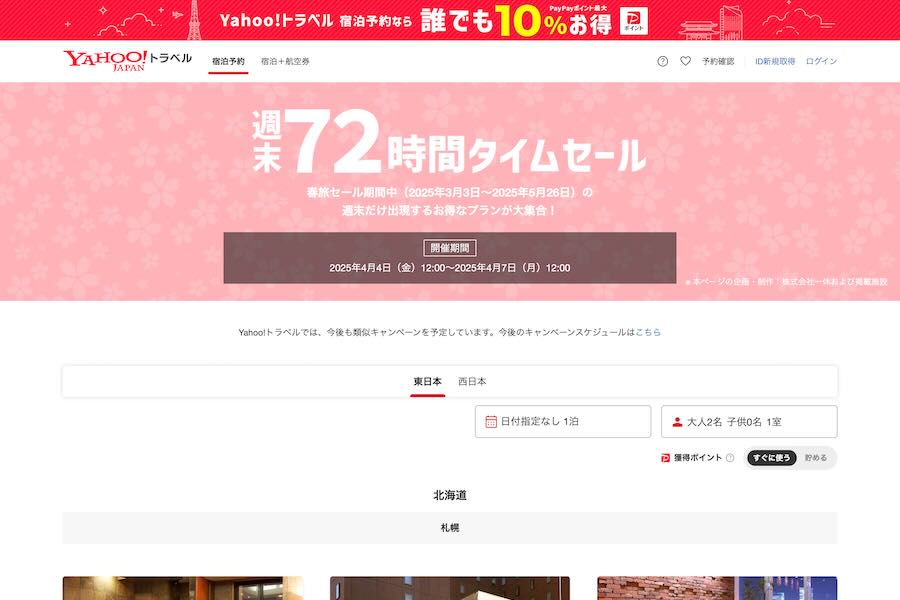Open the 日付指定なし 1泊 date selector
900x600 pixels.
pyautogui.click(x=563, y=421)
